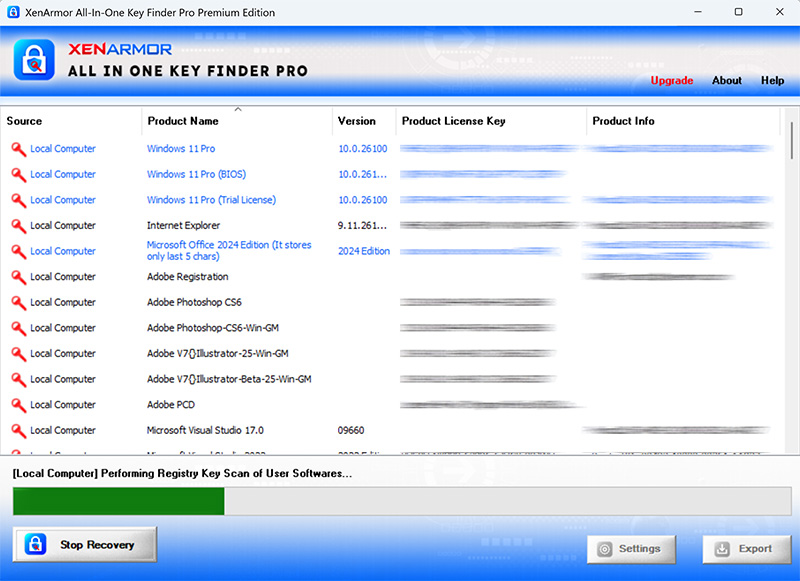The image size is (800, 581).
Task: Click the key icon in the Adobe PCD row
Action: click(18, 405)
